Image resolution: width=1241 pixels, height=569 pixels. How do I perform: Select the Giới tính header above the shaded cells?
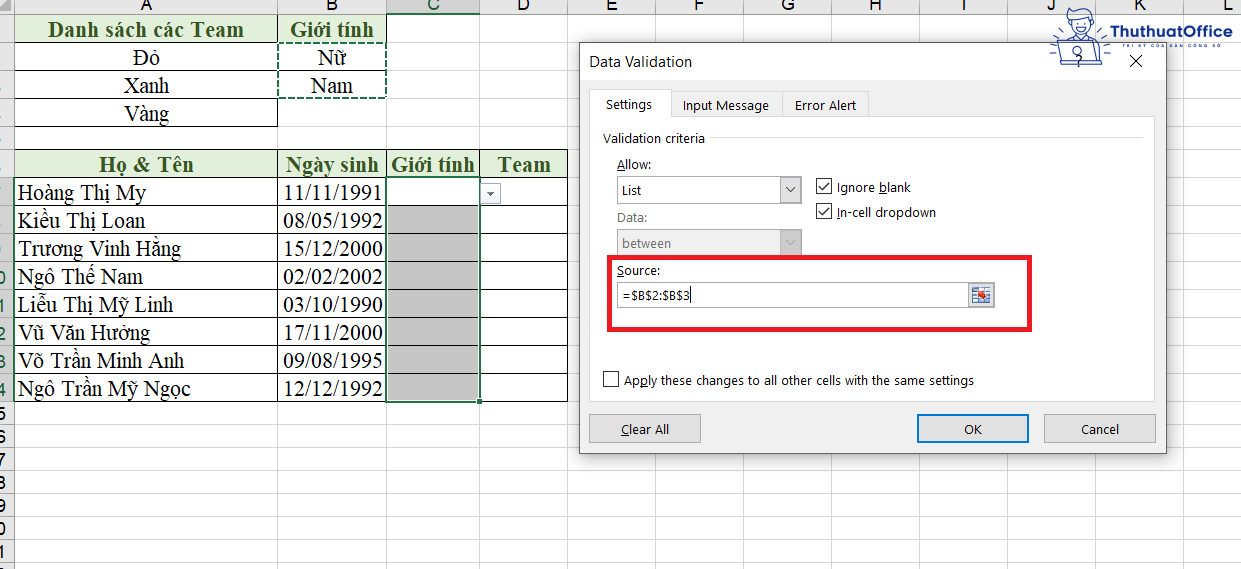pos(433,164)
